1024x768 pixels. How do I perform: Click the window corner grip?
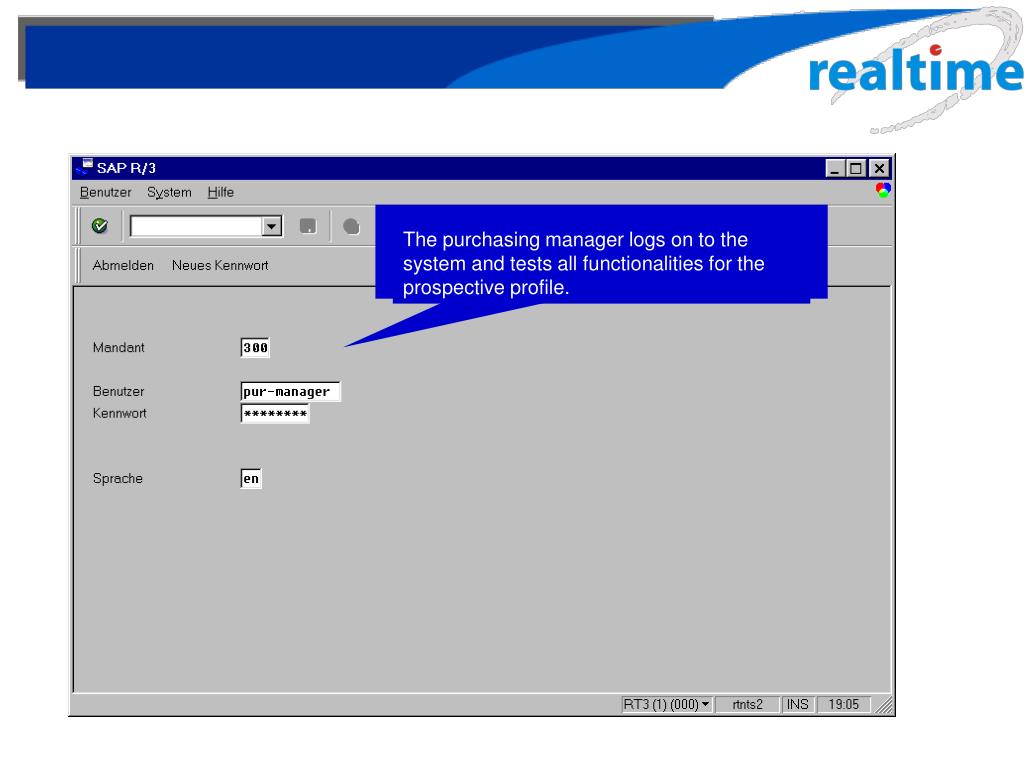(884, 706)
